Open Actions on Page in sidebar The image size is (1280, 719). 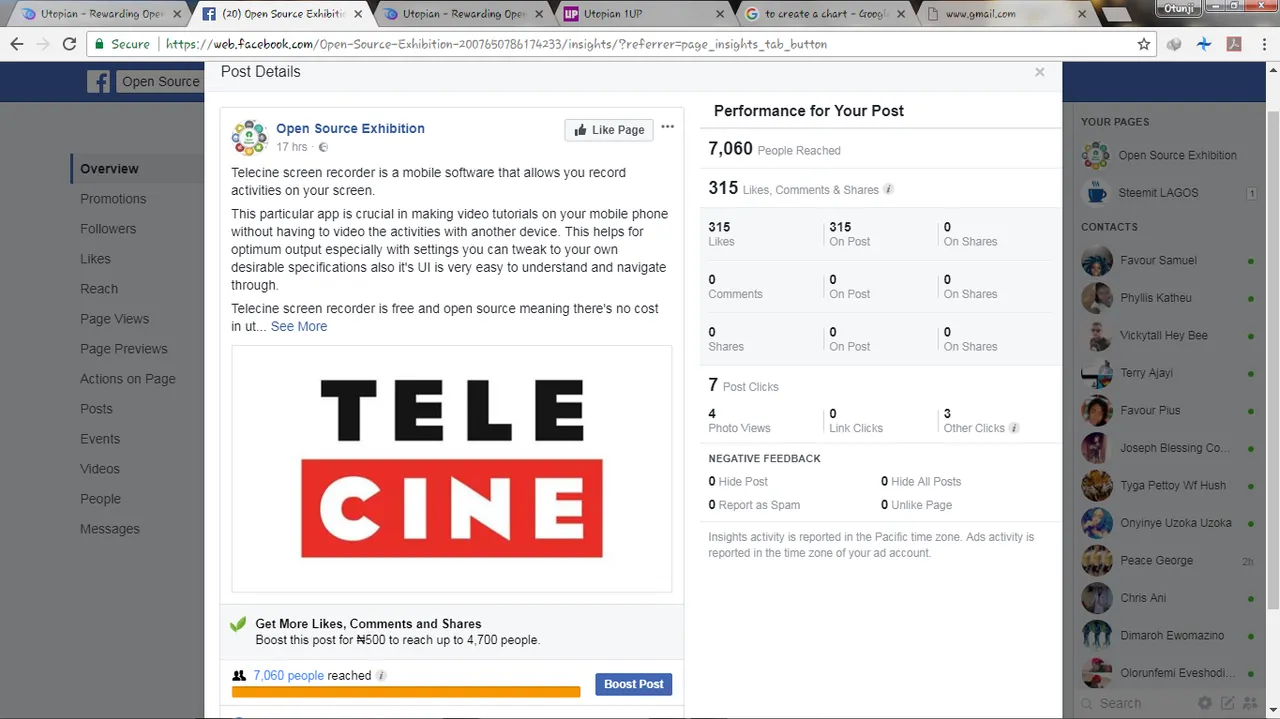click(x=128, y=379)
